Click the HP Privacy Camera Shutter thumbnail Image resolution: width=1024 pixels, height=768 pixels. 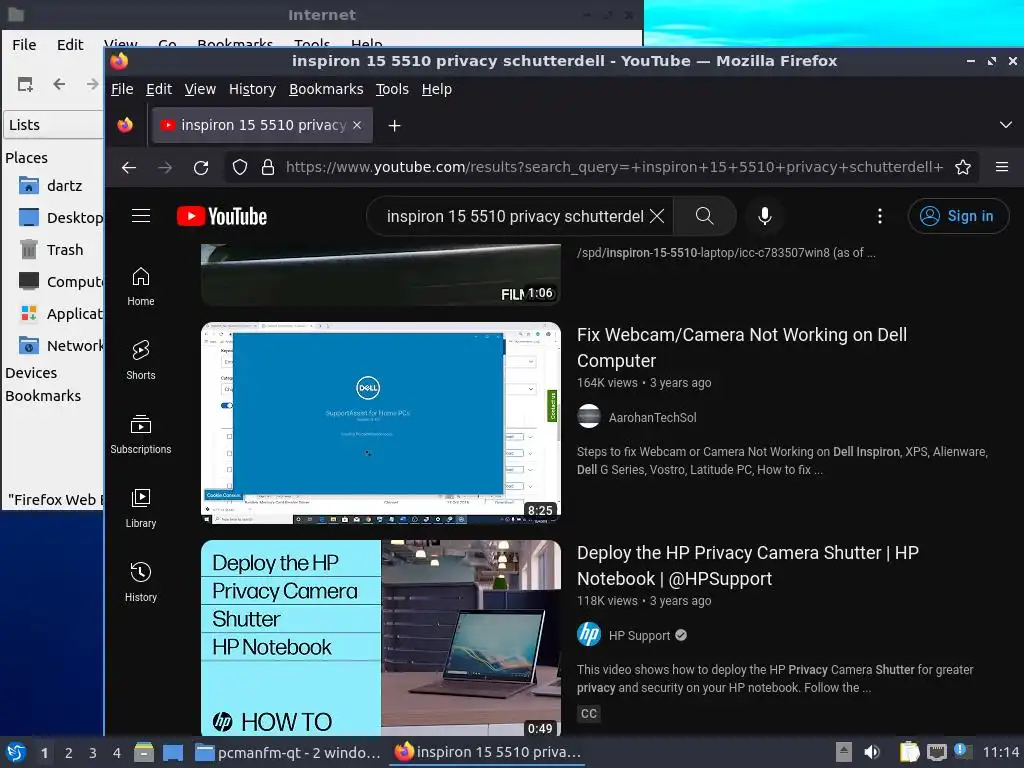click(x=381, y=638)
